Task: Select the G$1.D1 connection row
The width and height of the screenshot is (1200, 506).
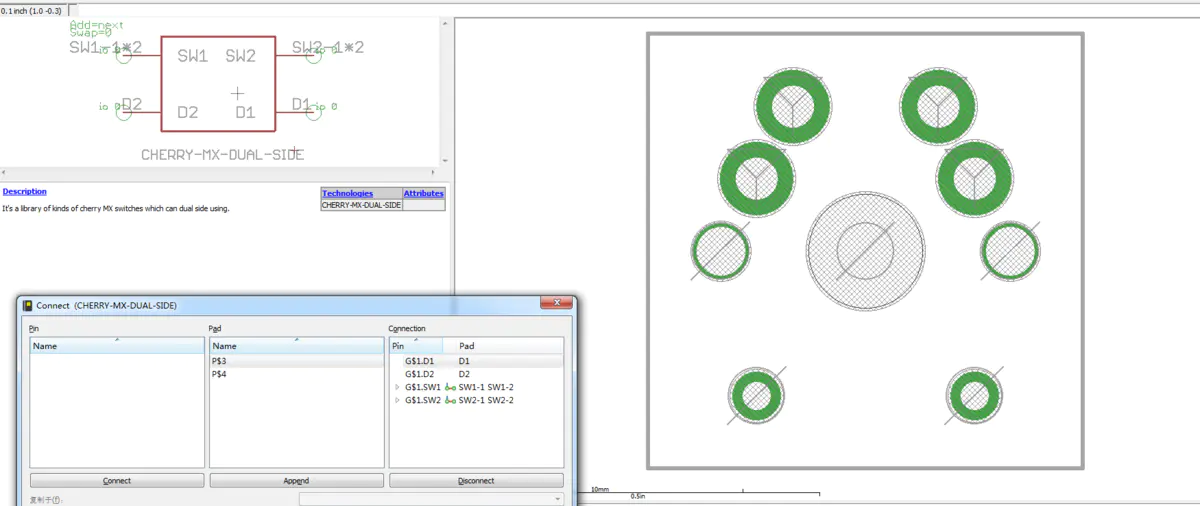Action: 476,360
